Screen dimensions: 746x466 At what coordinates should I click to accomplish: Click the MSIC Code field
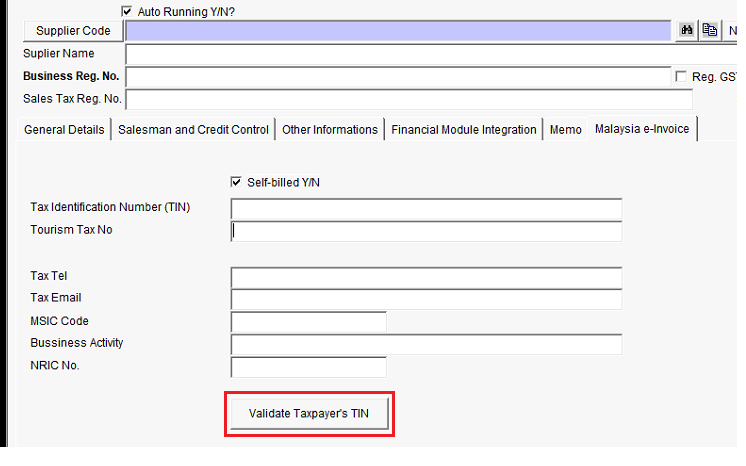tap(308, 322)
